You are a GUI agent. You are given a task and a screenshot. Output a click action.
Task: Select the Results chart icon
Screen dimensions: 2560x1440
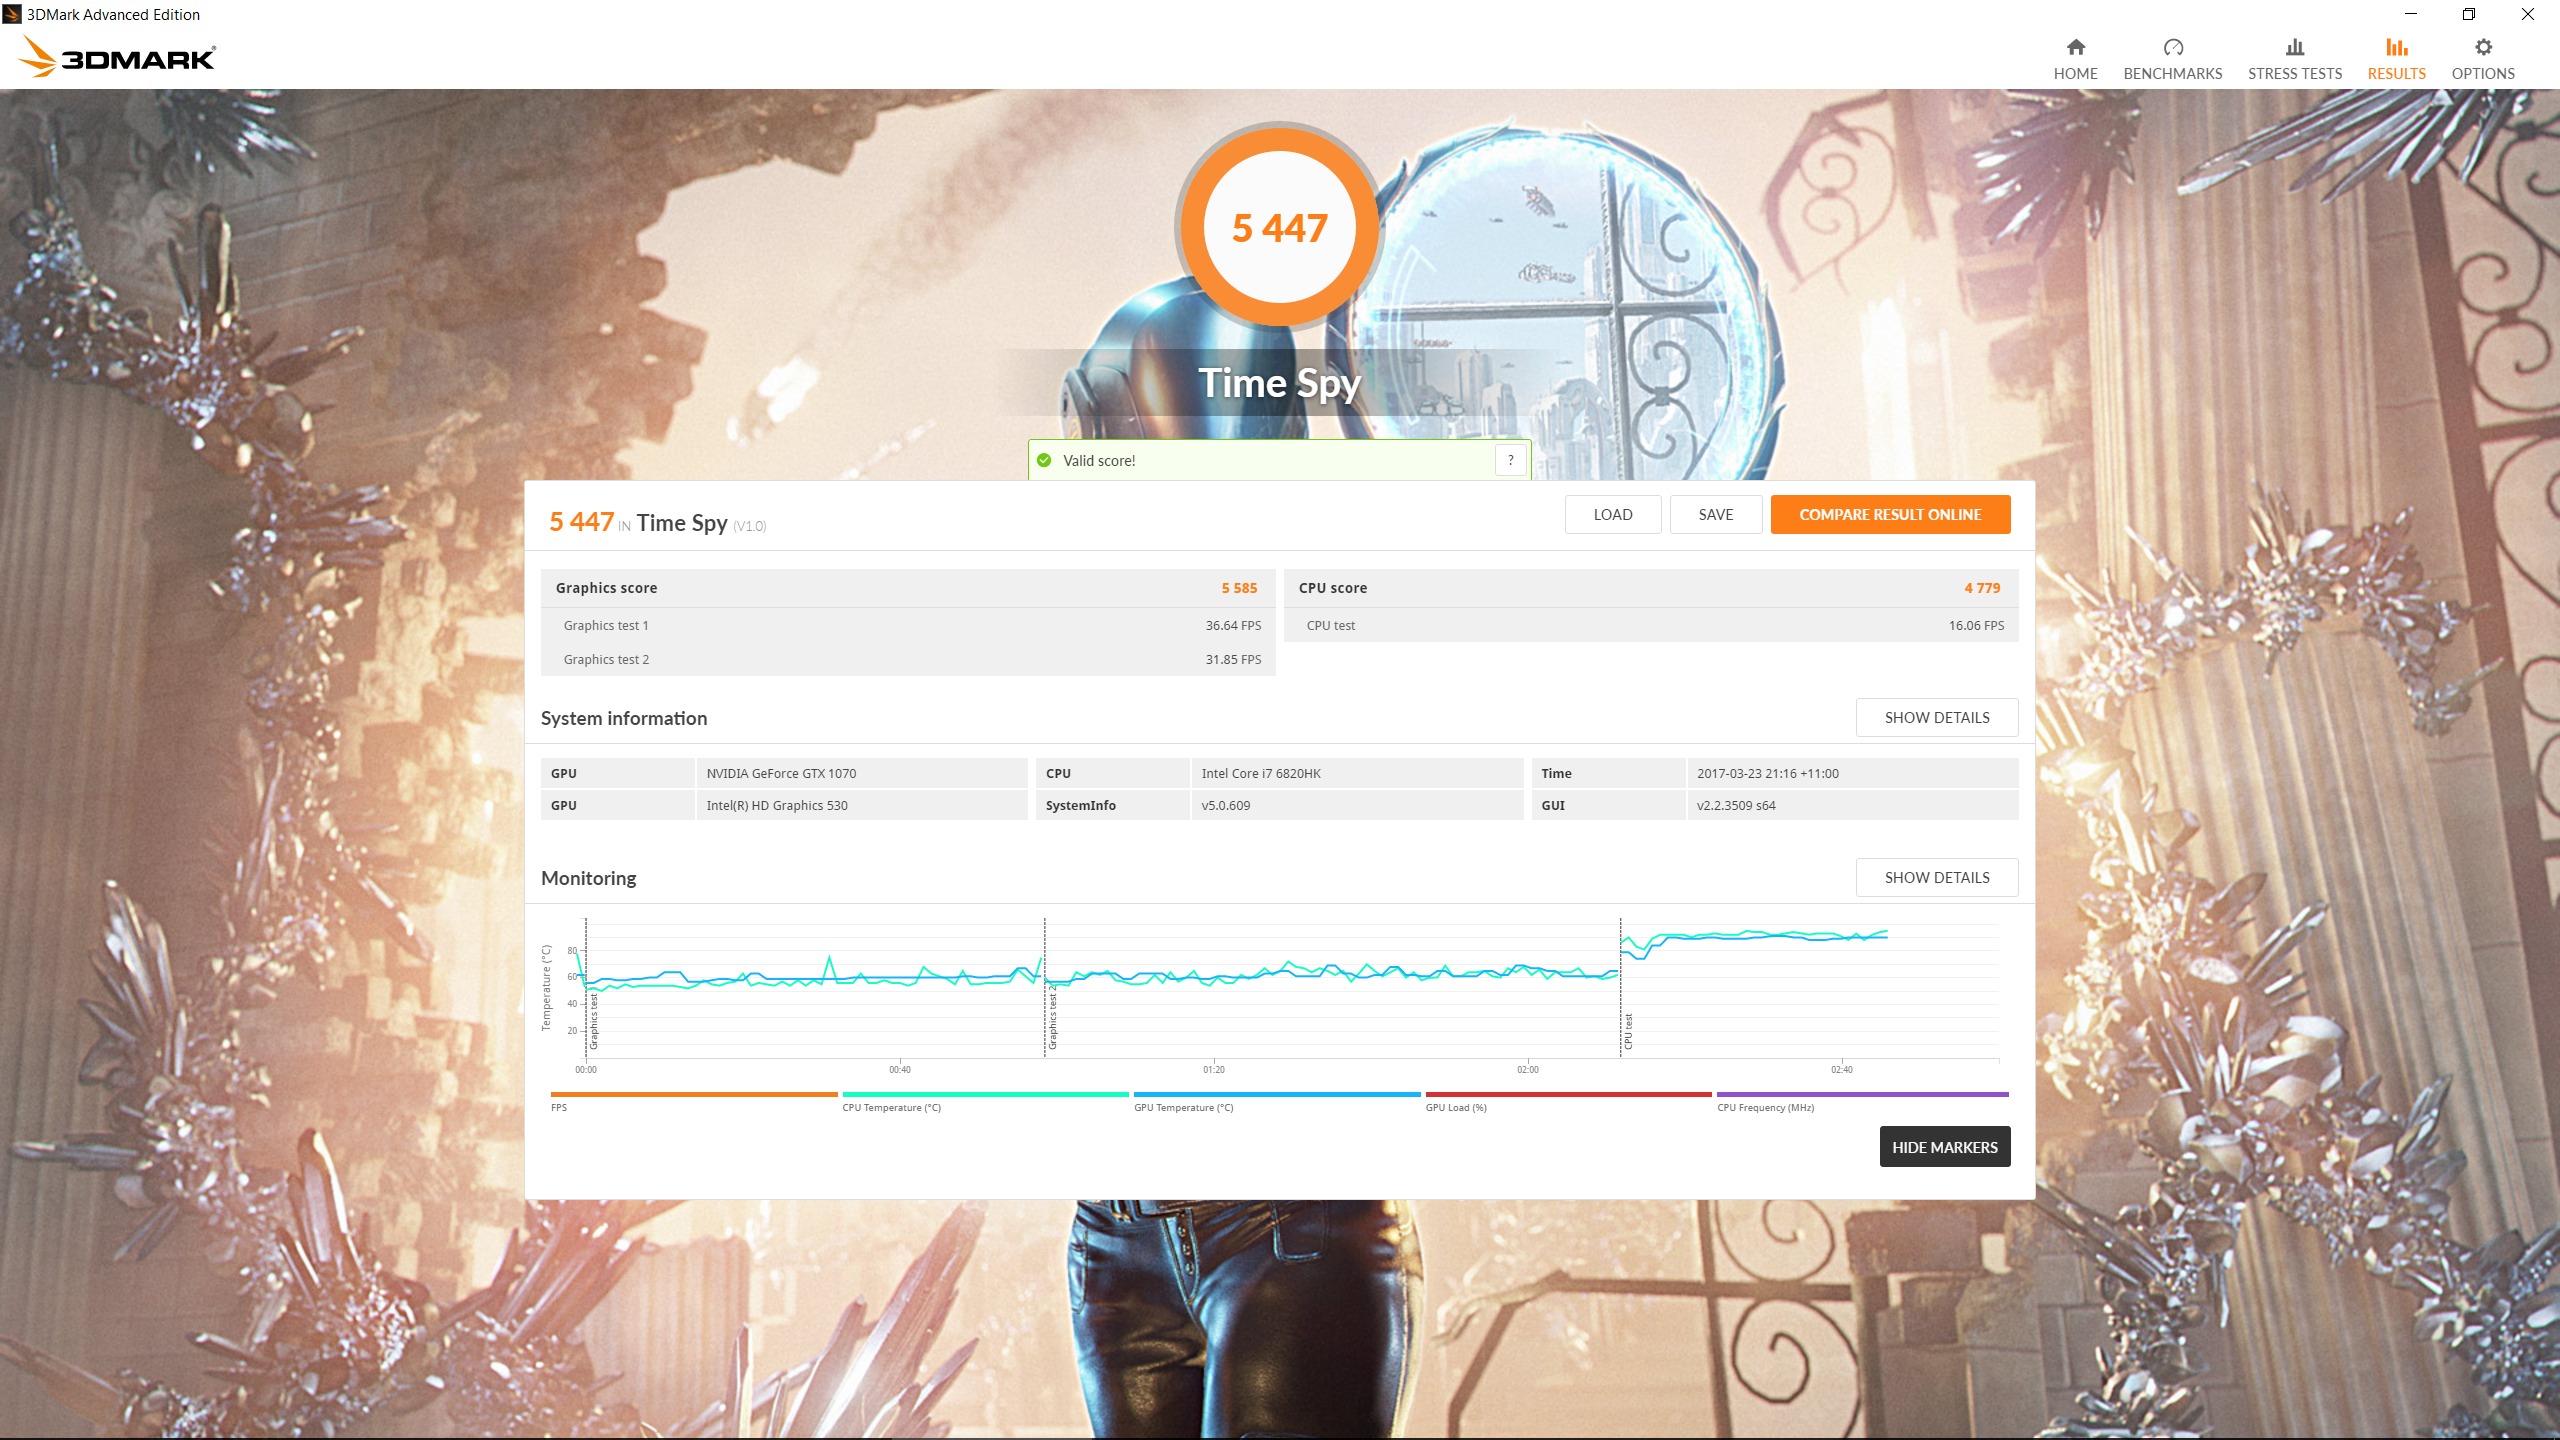(x=2396, y=47)
